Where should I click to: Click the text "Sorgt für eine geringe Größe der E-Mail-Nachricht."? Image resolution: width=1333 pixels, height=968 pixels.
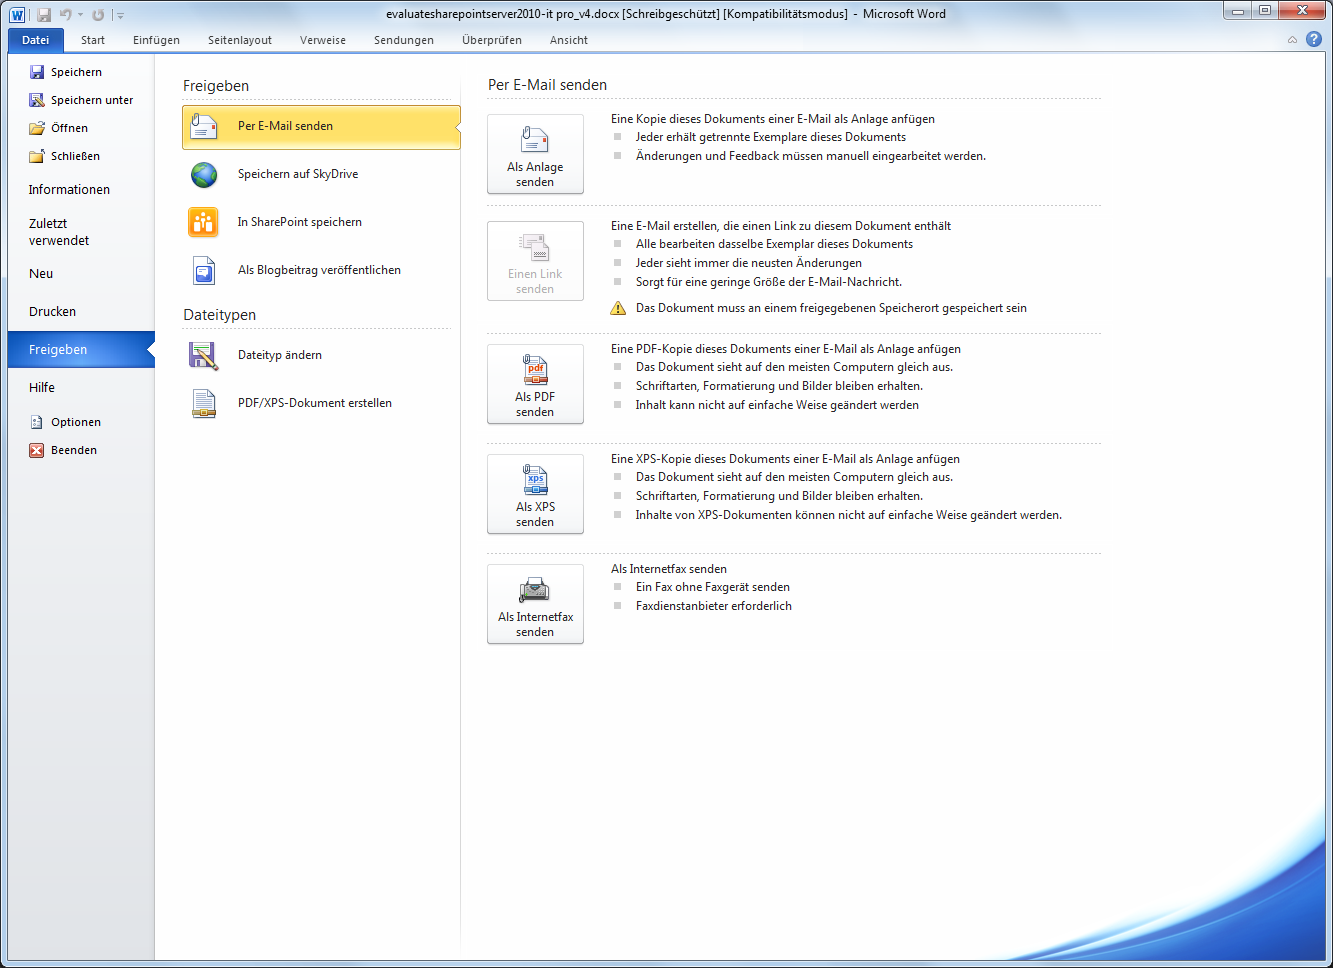(769, 282)
